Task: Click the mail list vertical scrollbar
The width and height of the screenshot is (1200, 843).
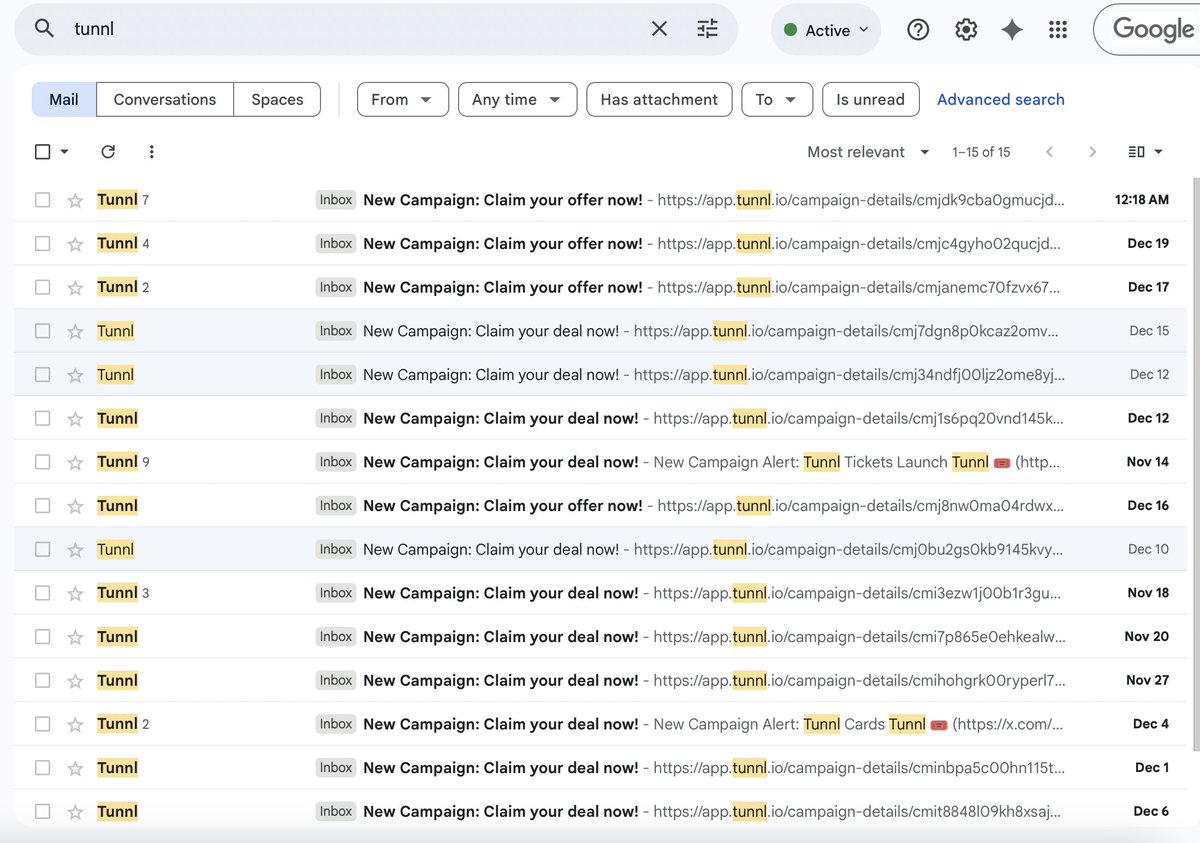Action: [x=1195, y=465]
